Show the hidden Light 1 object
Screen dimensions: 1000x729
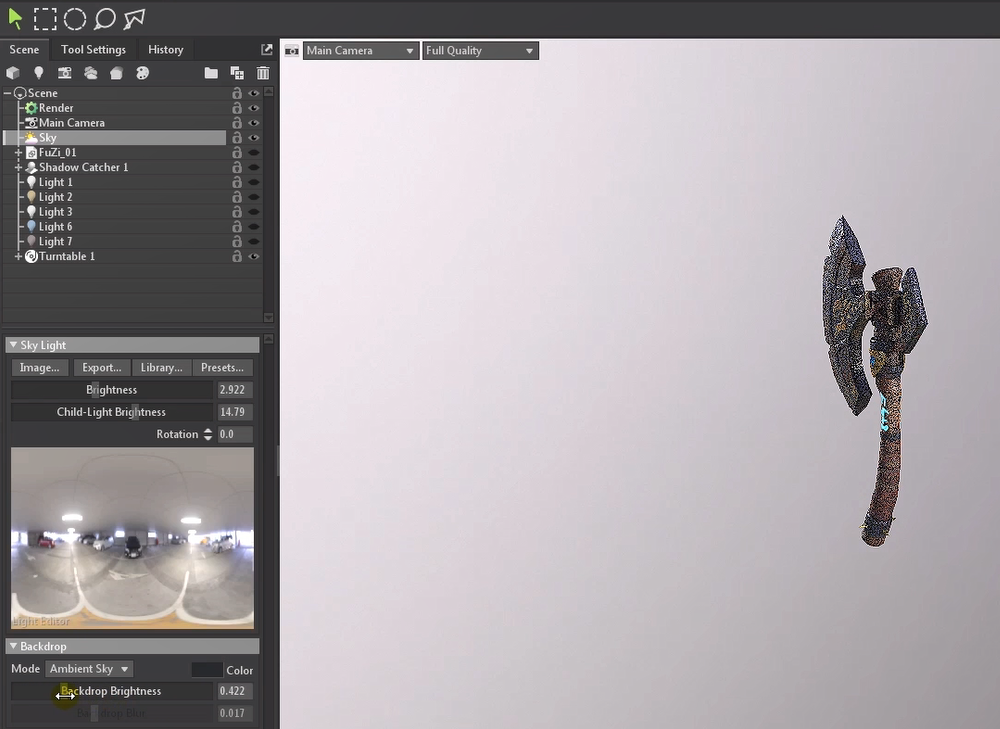(254, 183)
